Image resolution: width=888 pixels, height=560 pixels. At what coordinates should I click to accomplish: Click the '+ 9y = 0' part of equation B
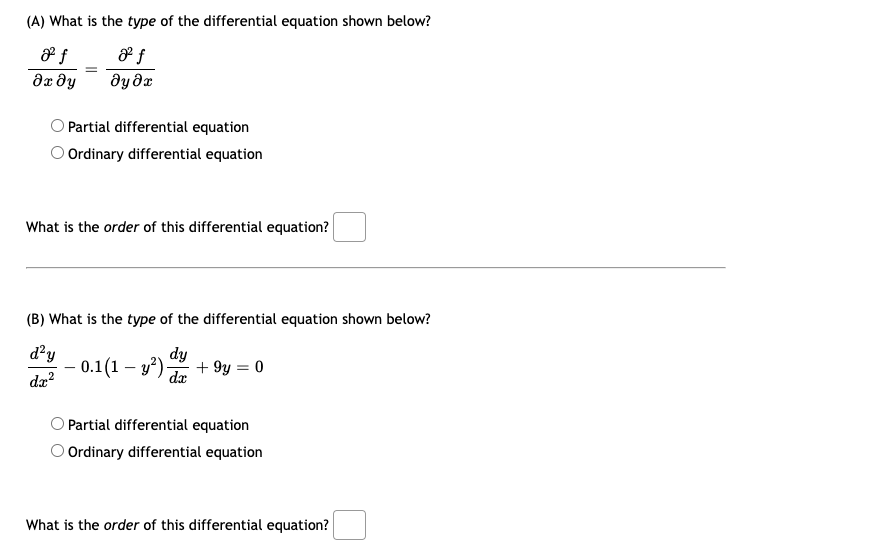(229, 367)
